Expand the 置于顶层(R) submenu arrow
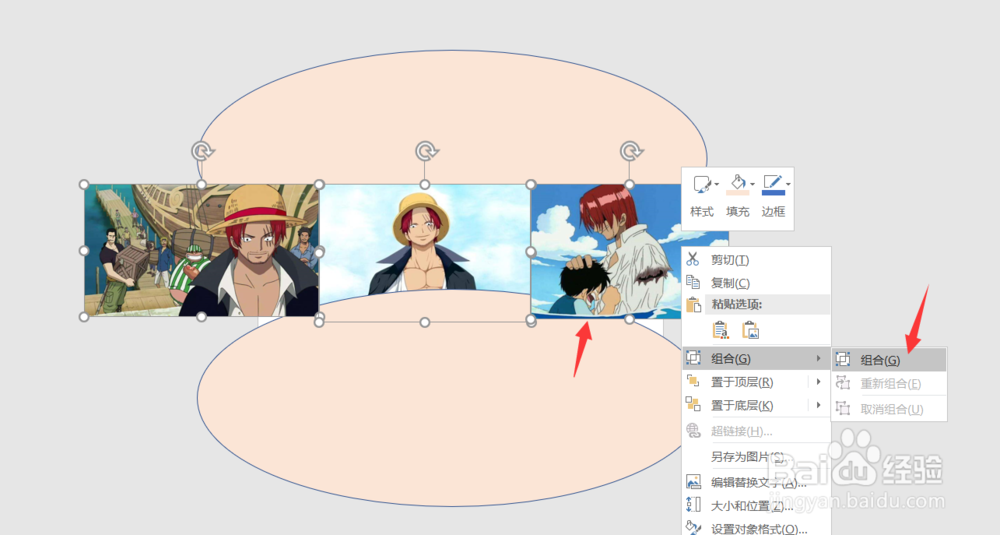This screenshot has height=535, width=1000. tap(818, 381)
